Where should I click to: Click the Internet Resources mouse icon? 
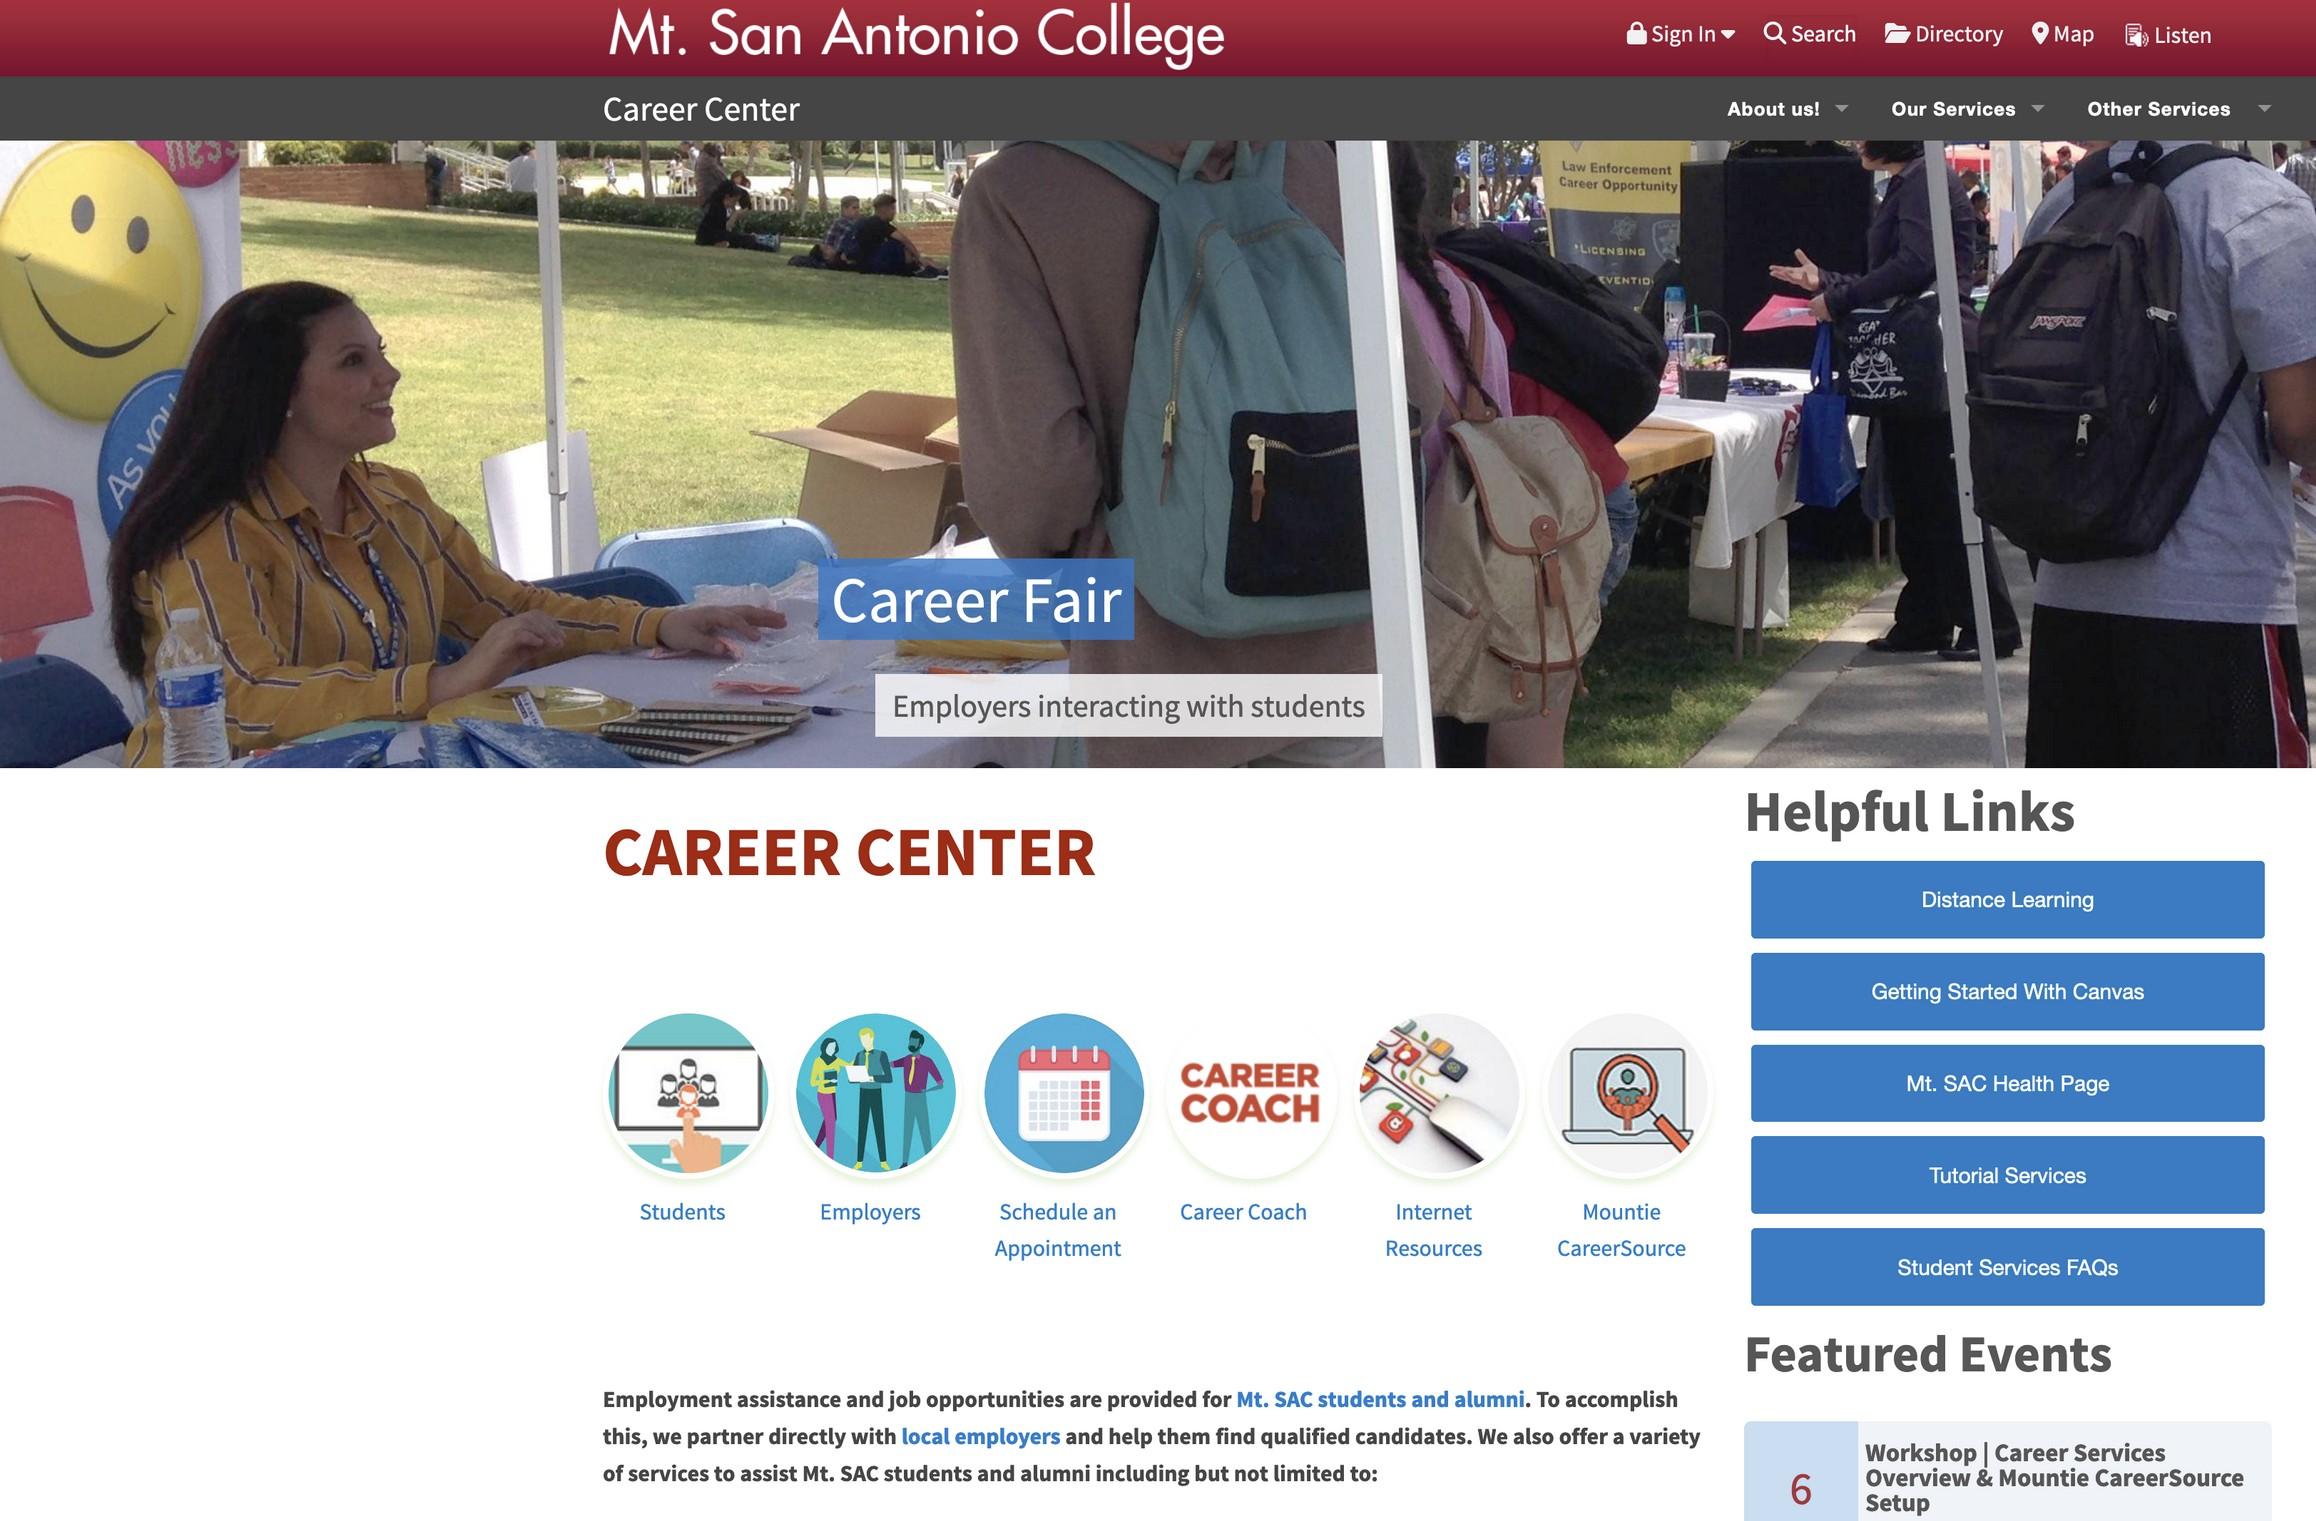1439,1093
